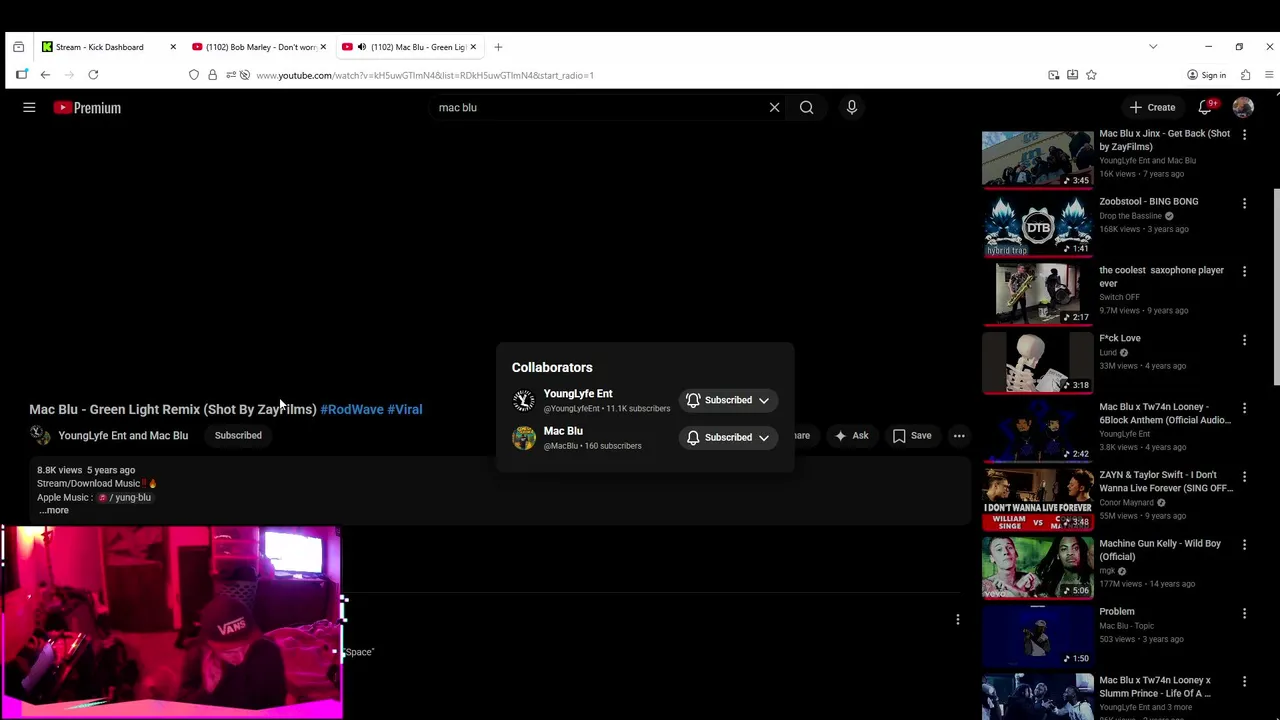1280x720 pixels.
Task: Open the browser tab manager icon
Action: (18, 47)
